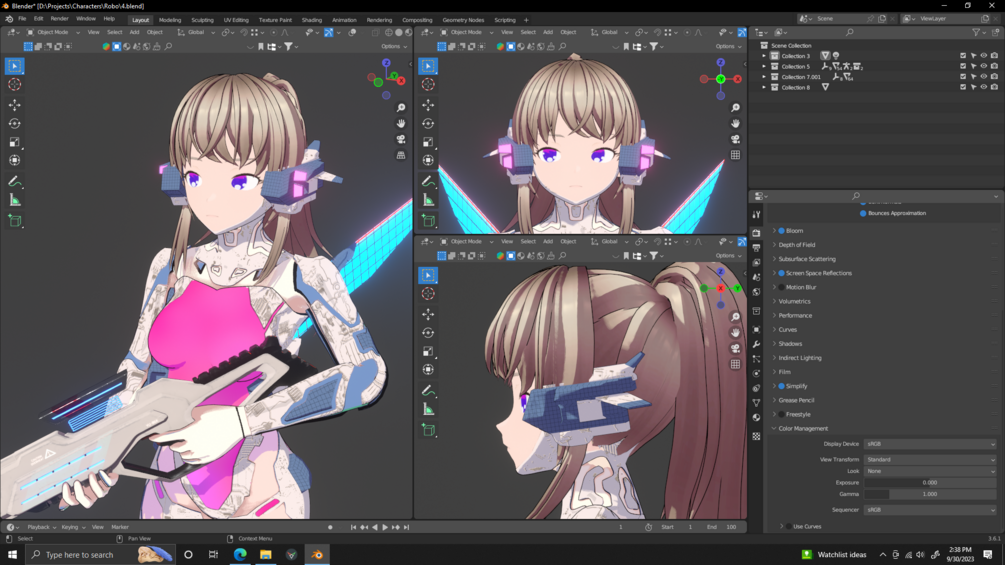Screen dimensions: 1005x565
Task: Open the Output properties tab icon
Action: (x=756, y=248)
